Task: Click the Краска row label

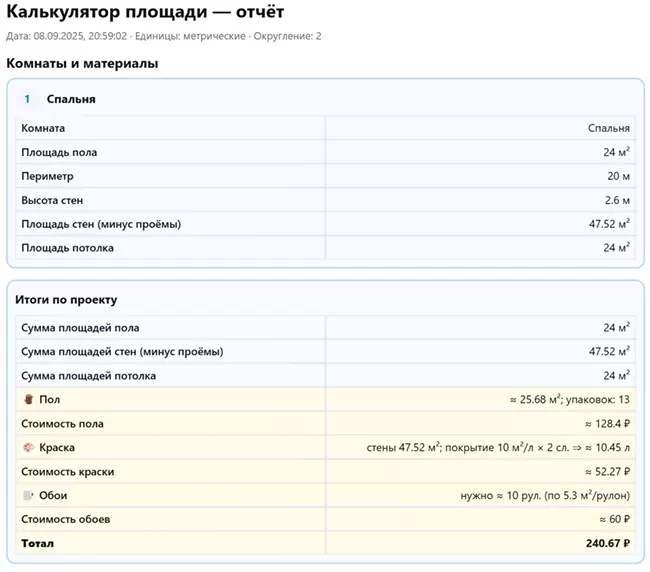Action: click(x=57, y=448)
